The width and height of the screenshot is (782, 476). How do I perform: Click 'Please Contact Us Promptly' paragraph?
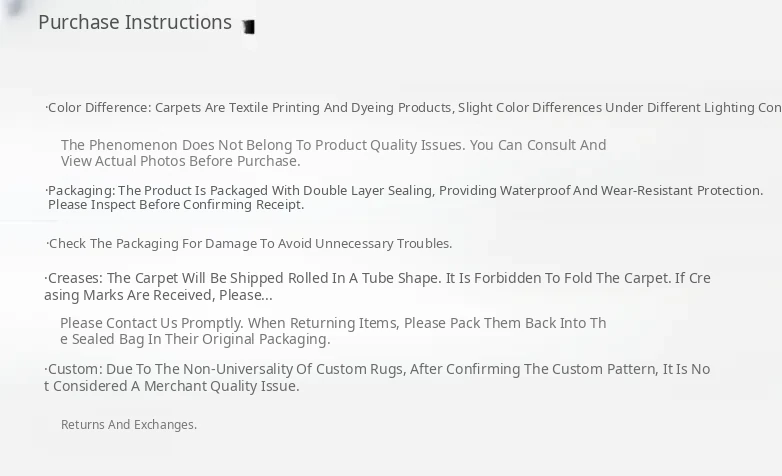point(333,323)
